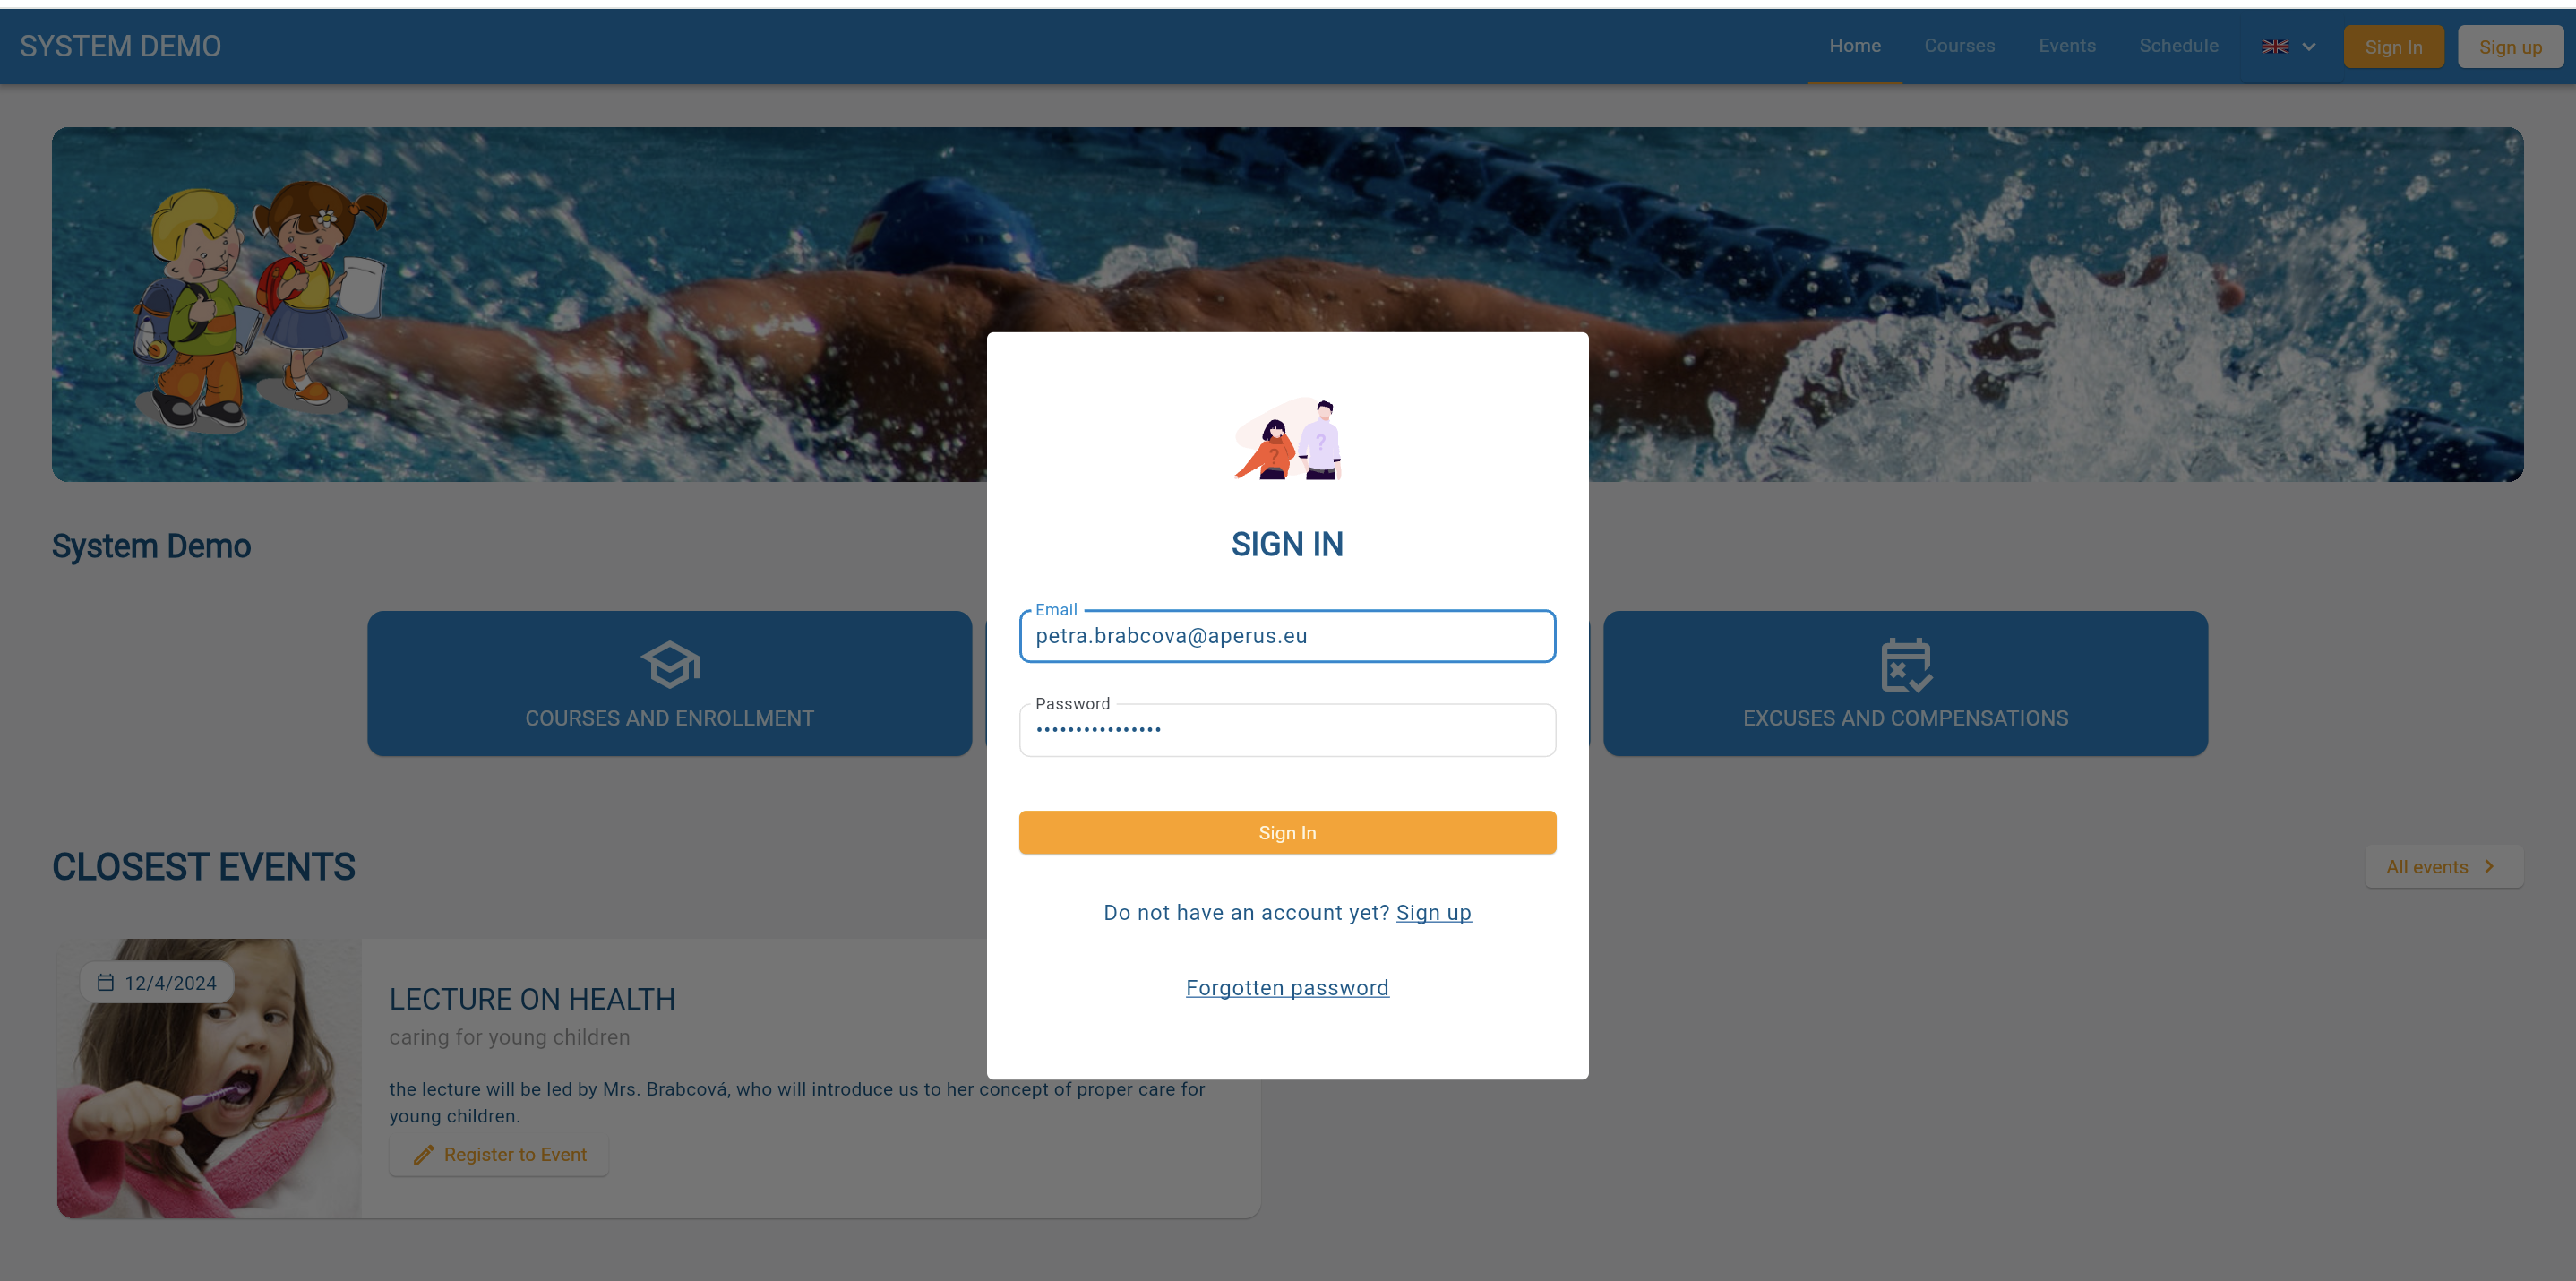Click the pencil icon on Register to Event
This screenshot has height=1281, width=2576.
coord(423,1154)
